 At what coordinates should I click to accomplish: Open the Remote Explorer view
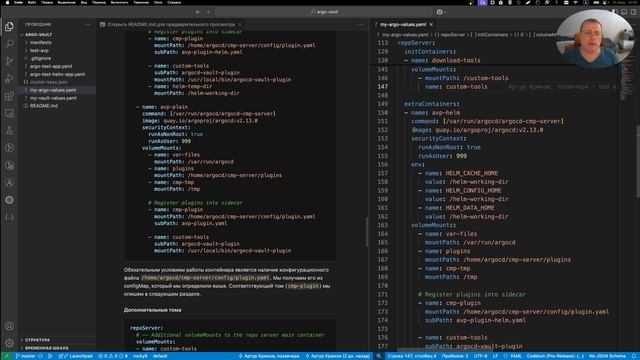point(9,113)
